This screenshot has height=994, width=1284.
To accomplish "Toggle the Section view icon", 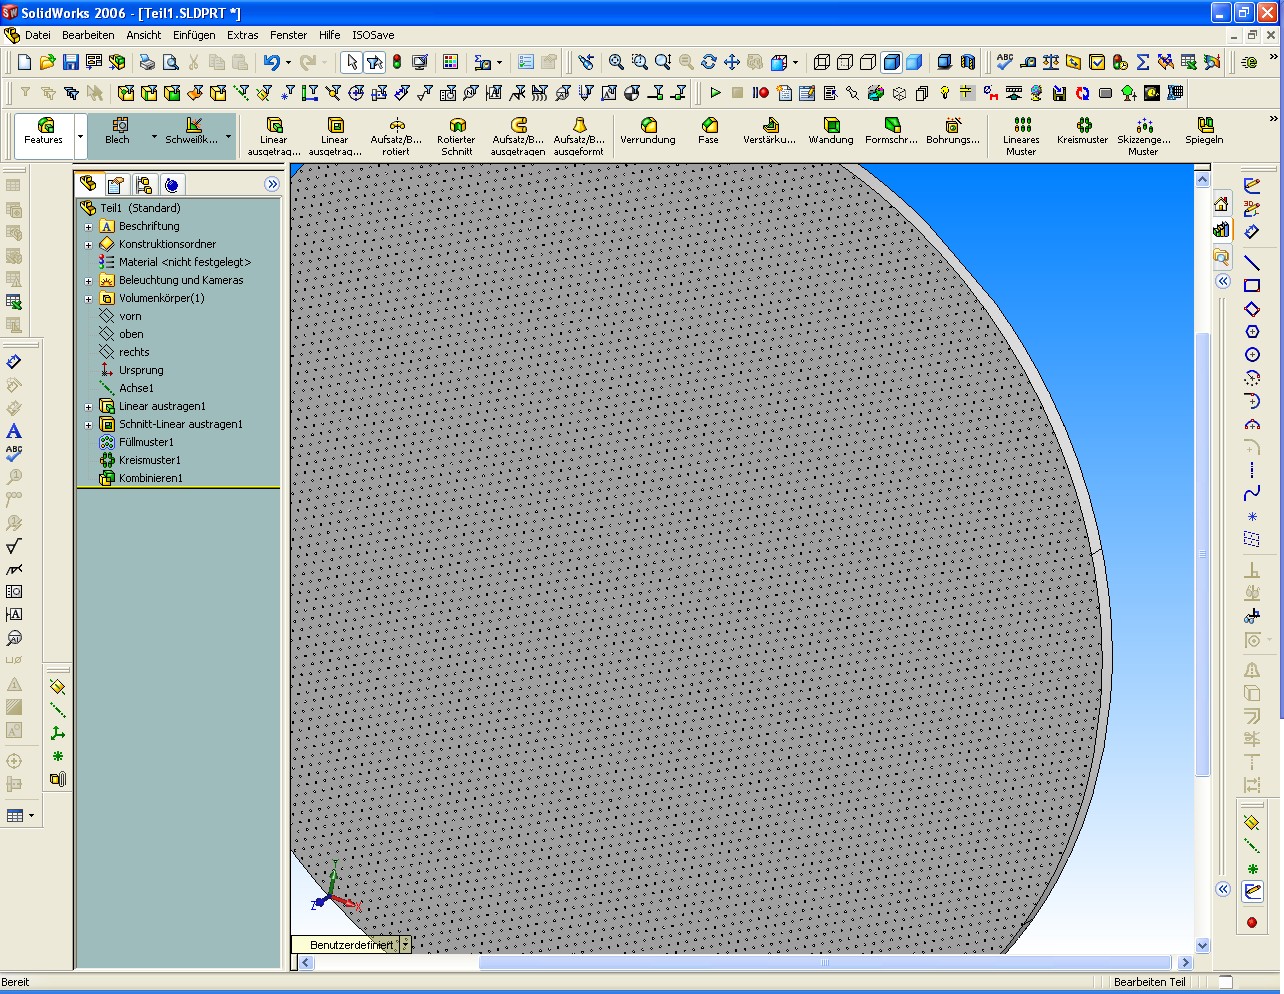I will click(x=967, y=62).
